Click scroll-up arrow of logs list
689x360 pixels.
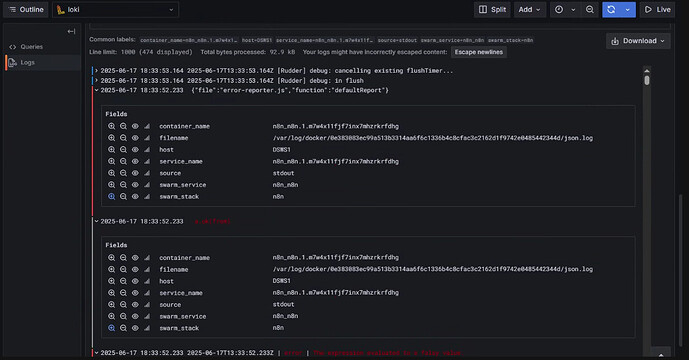coord(647,71)
